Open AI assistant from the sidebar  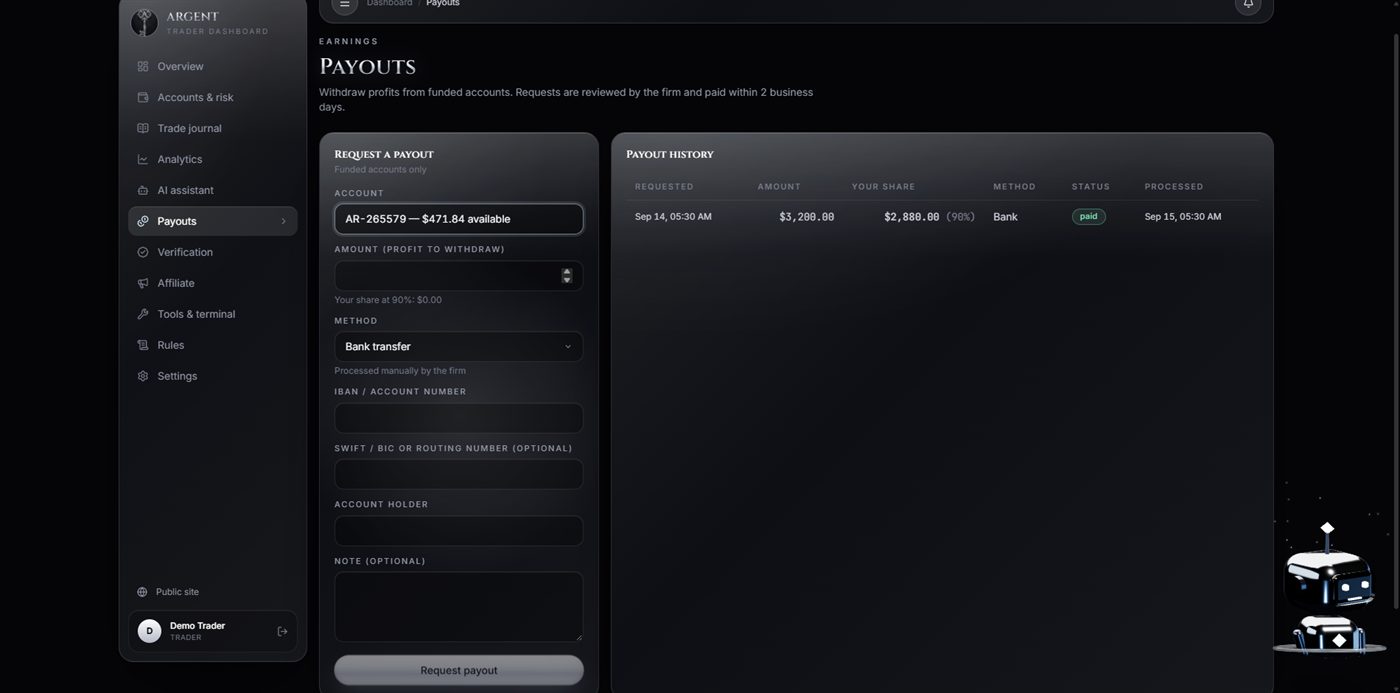click(x=213, y=190)
